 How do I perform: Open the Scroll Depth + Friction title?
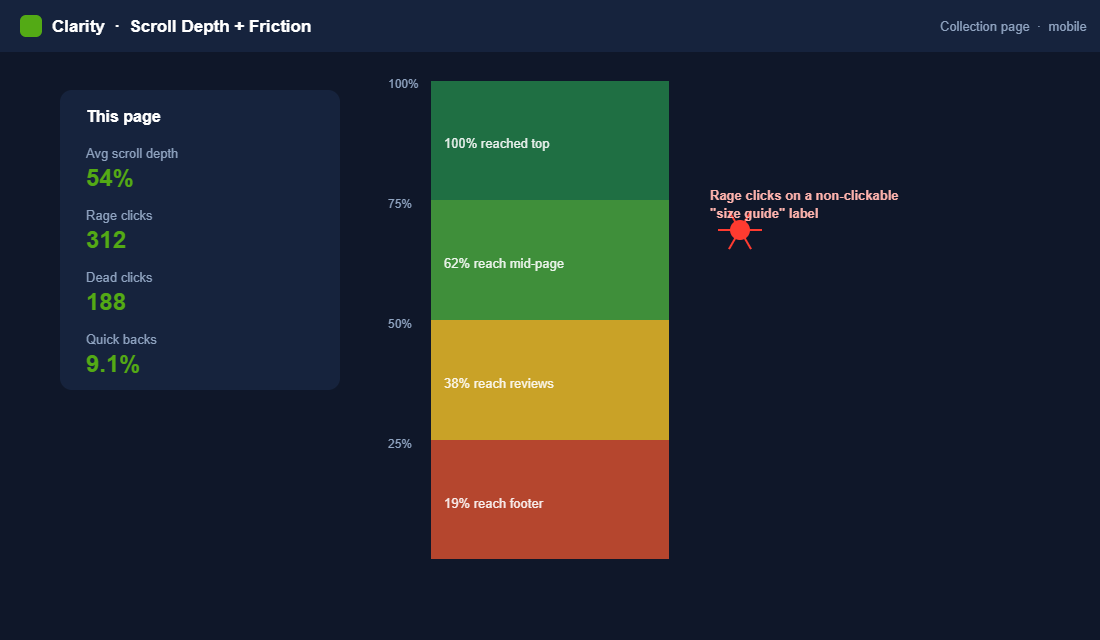tap(220, 26)
